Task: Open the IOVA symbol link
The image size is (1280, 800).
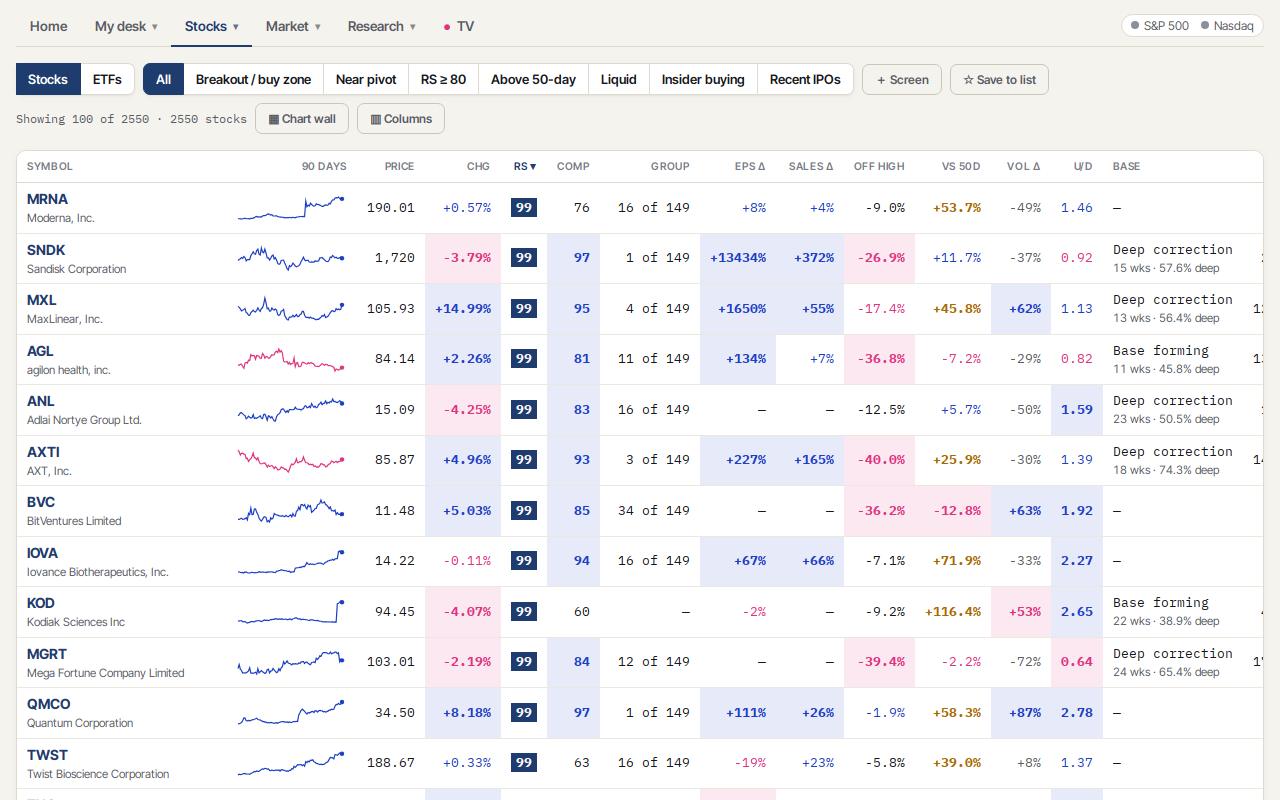Action: (42, 553)
